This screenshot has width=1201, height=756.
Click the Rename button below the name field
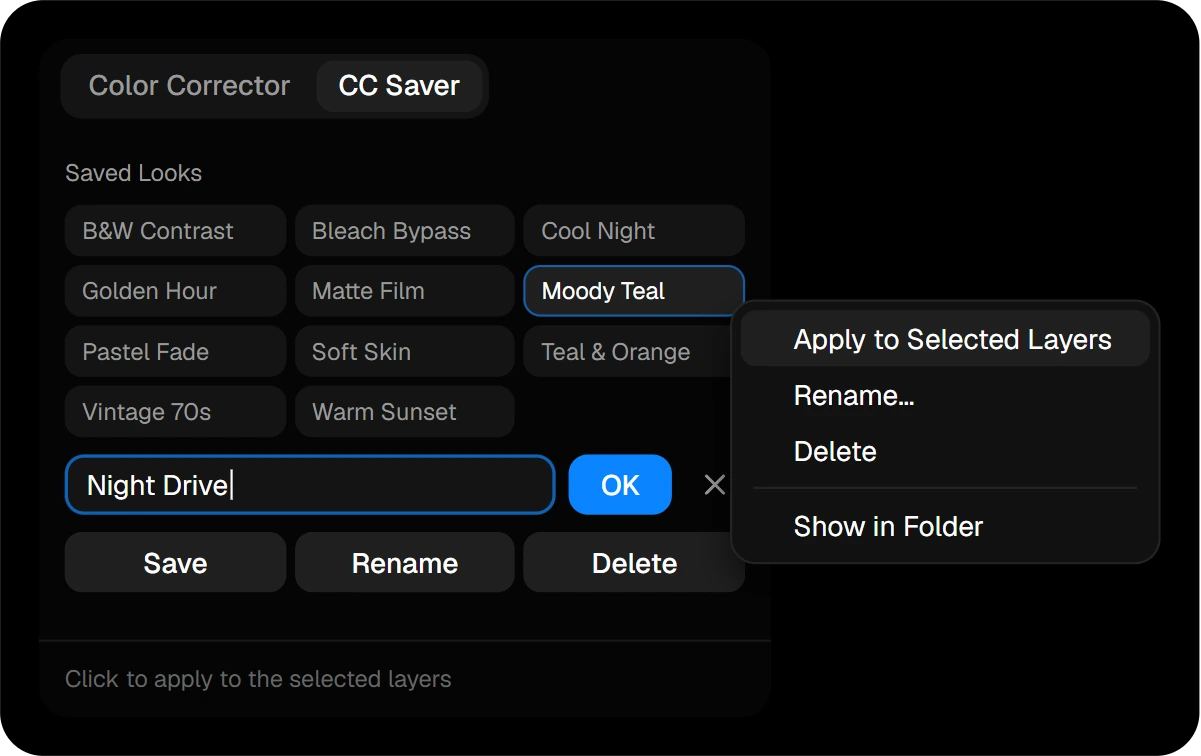(405, 563)
